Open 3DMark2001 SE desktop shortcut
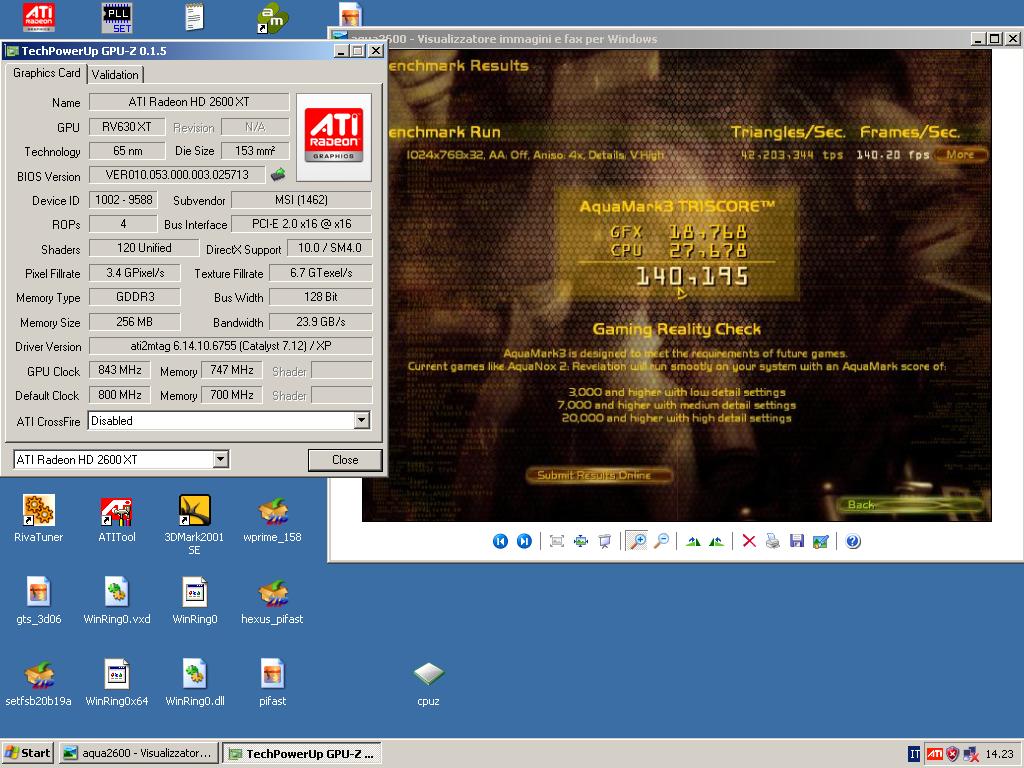 point(194,525)
